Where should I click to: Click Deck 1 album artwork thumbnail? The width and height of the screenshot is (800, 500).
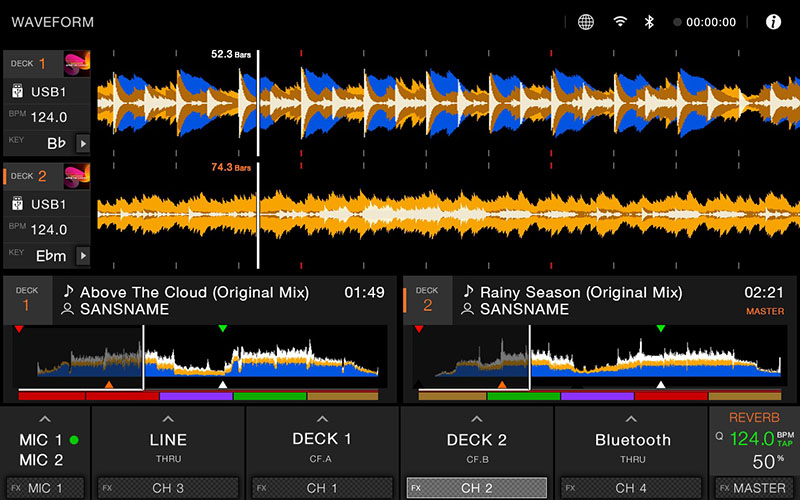pos(77,64)
